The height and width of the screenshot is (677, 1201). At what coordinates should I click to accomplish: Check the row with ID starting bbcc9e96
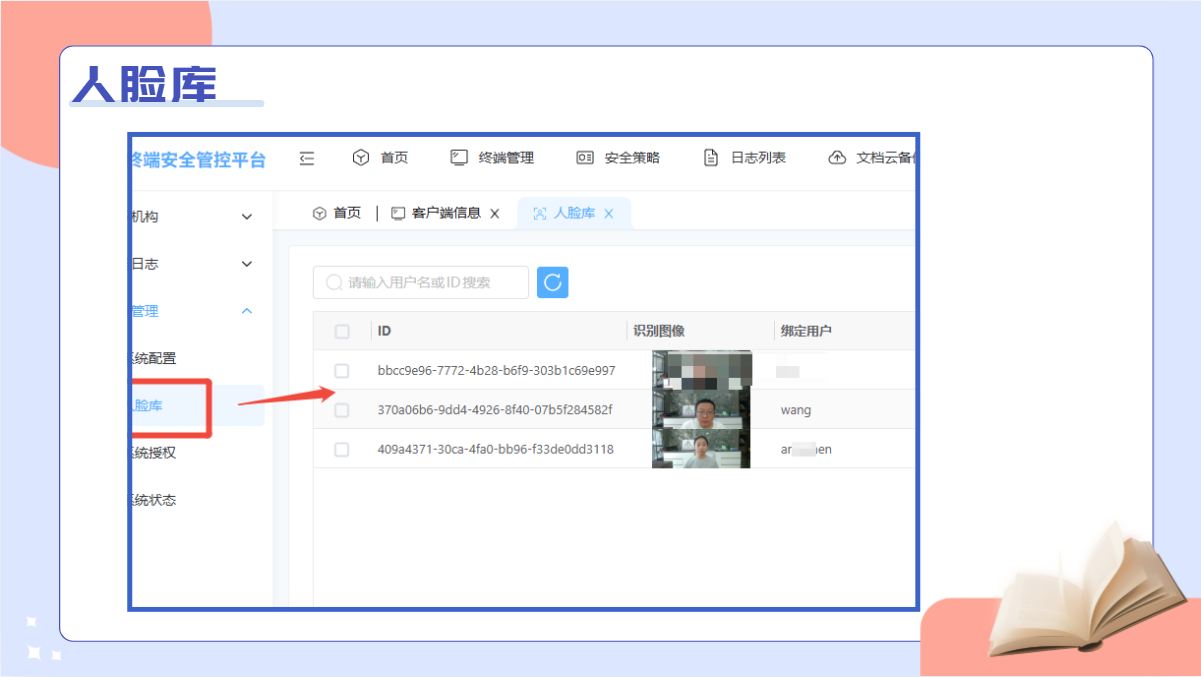pyautogui.click(x=342, y=371)
